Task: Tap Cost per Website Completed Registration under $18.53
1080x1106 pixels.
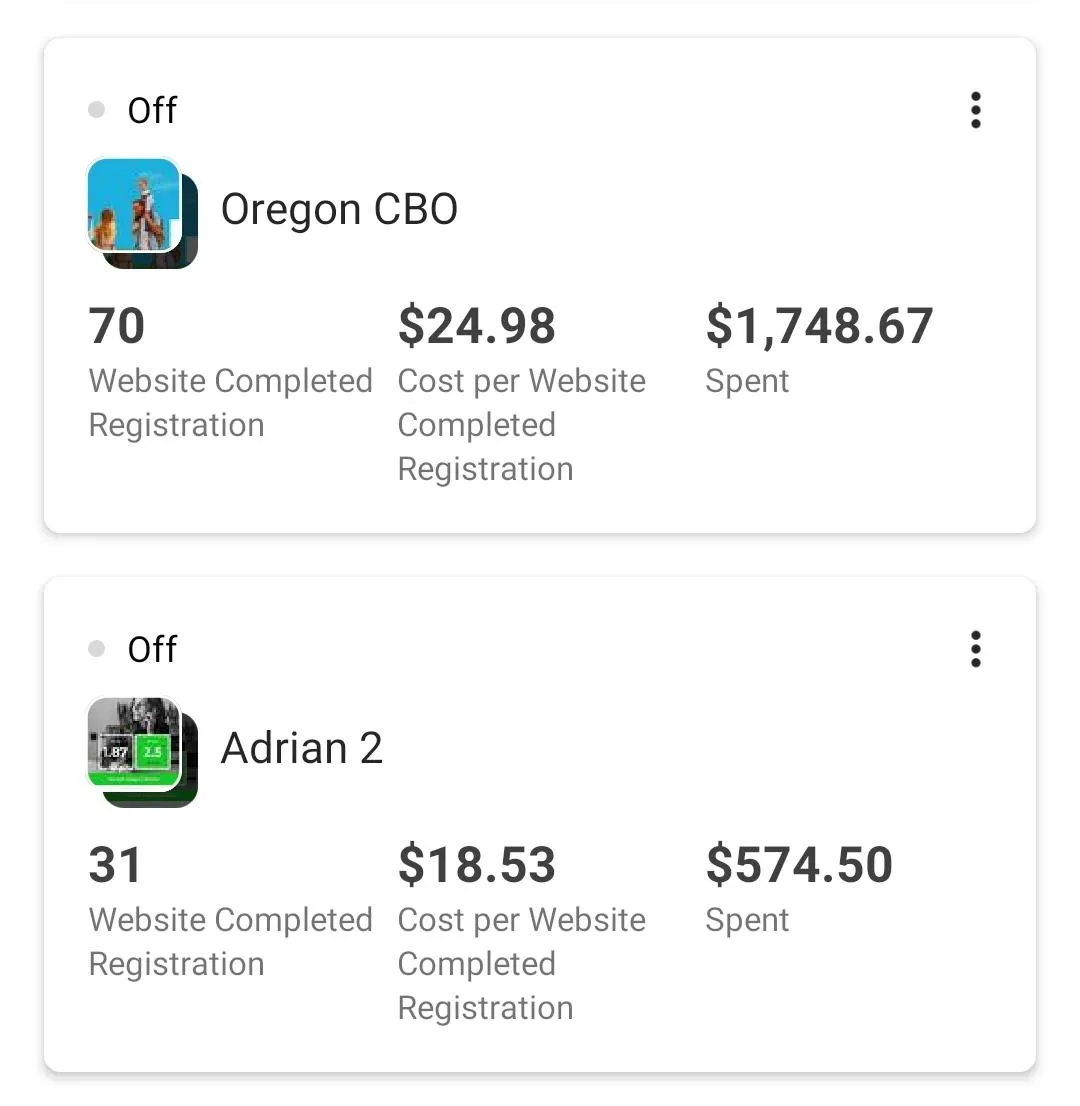Action: pos(521,964)
